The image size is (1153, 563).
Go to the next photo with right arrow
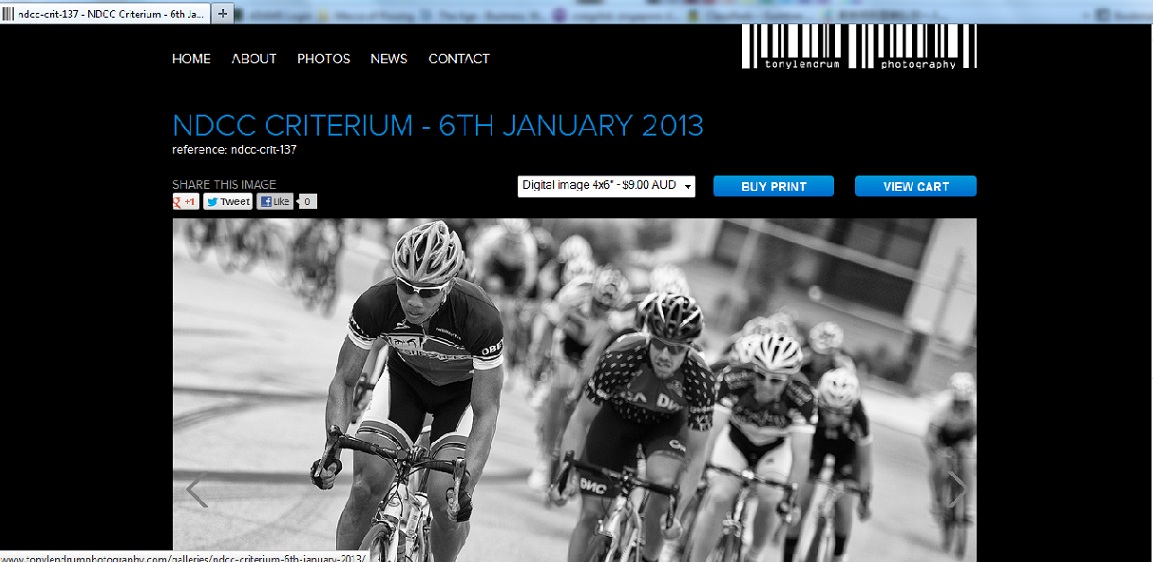[957, 490]
